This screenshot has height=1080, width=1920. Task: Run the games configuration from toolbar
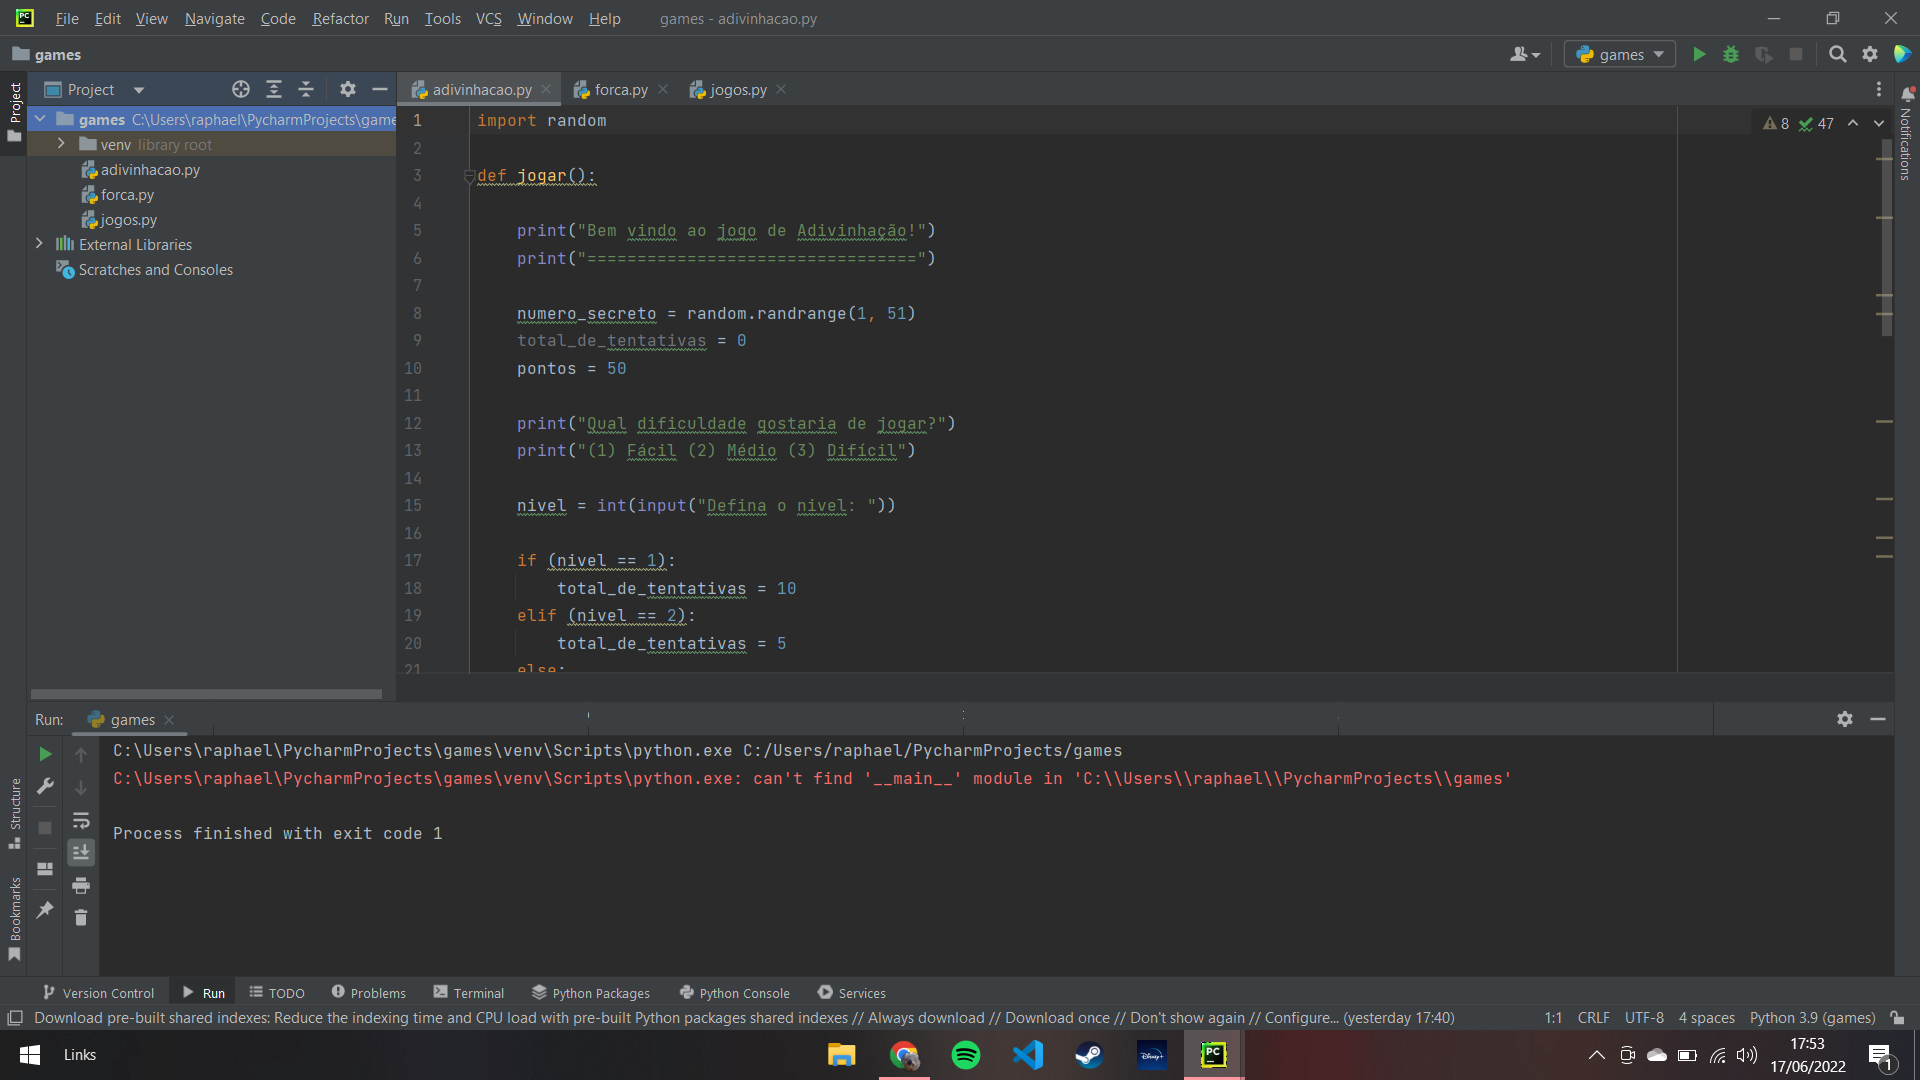click(1699, 54)
